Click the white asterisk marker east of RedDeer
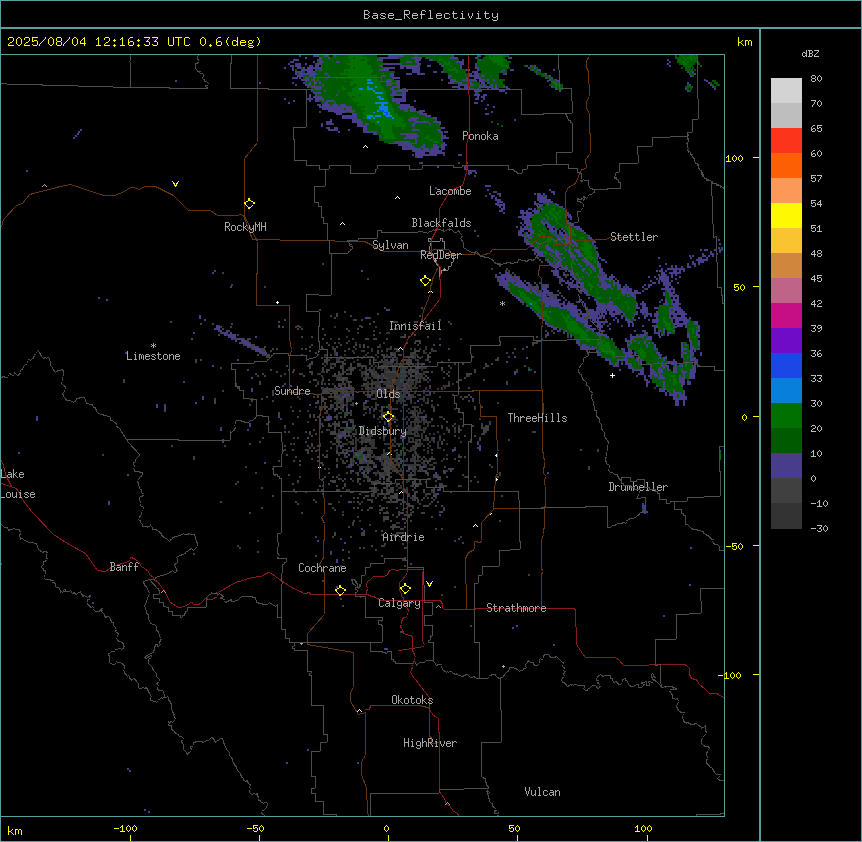Screen dimensions: 862x842 [502, 303]
